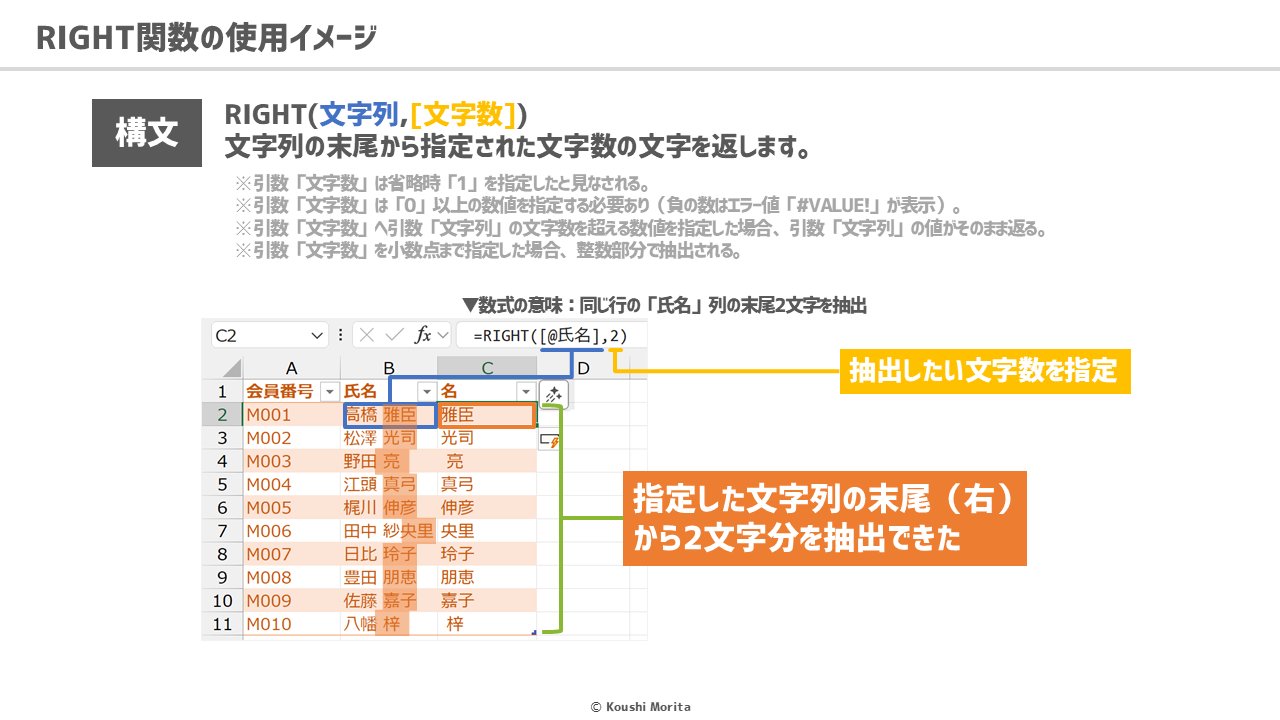Select the cell with 八幡 梓

point(389,624)
